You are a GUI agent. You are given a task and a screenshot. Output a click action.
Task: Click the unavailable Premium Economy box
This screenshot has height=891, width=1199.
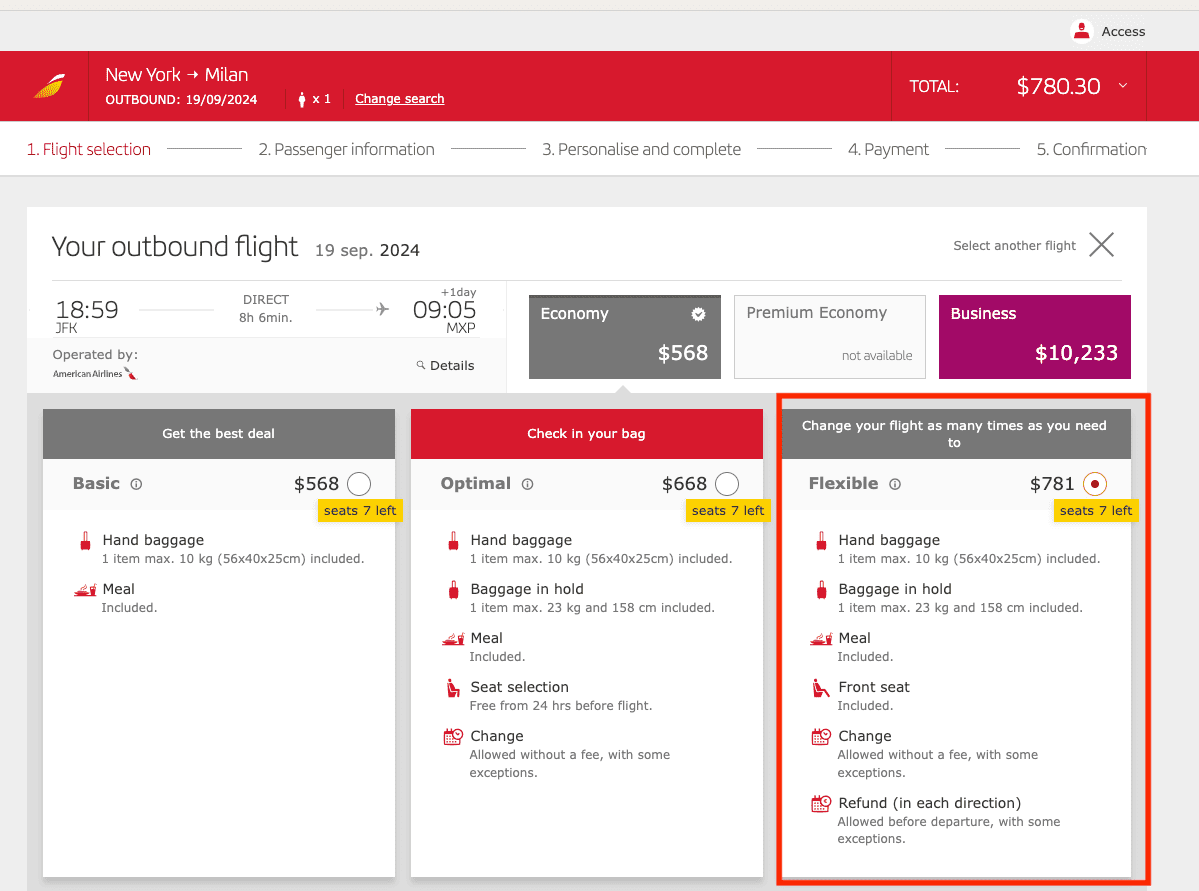pos(829,337)
